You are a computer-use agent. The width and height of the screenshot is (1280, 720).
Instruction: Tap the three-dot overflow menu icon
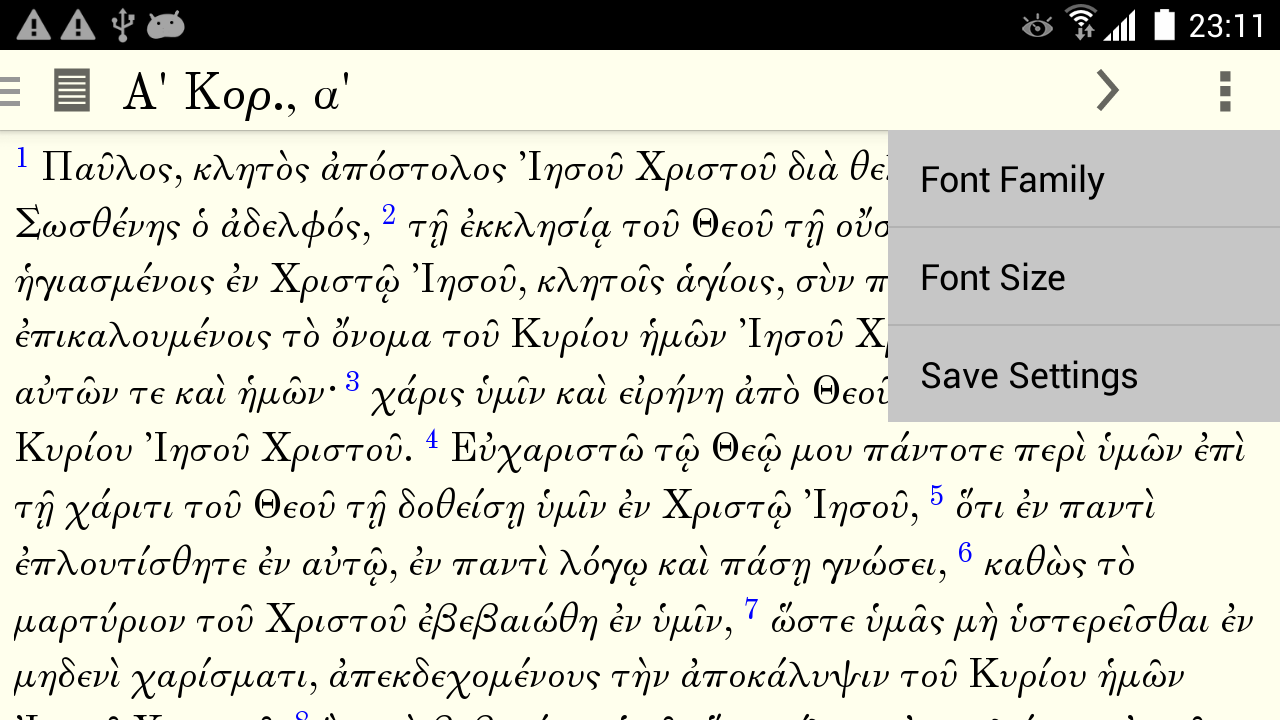(1225, 91)
